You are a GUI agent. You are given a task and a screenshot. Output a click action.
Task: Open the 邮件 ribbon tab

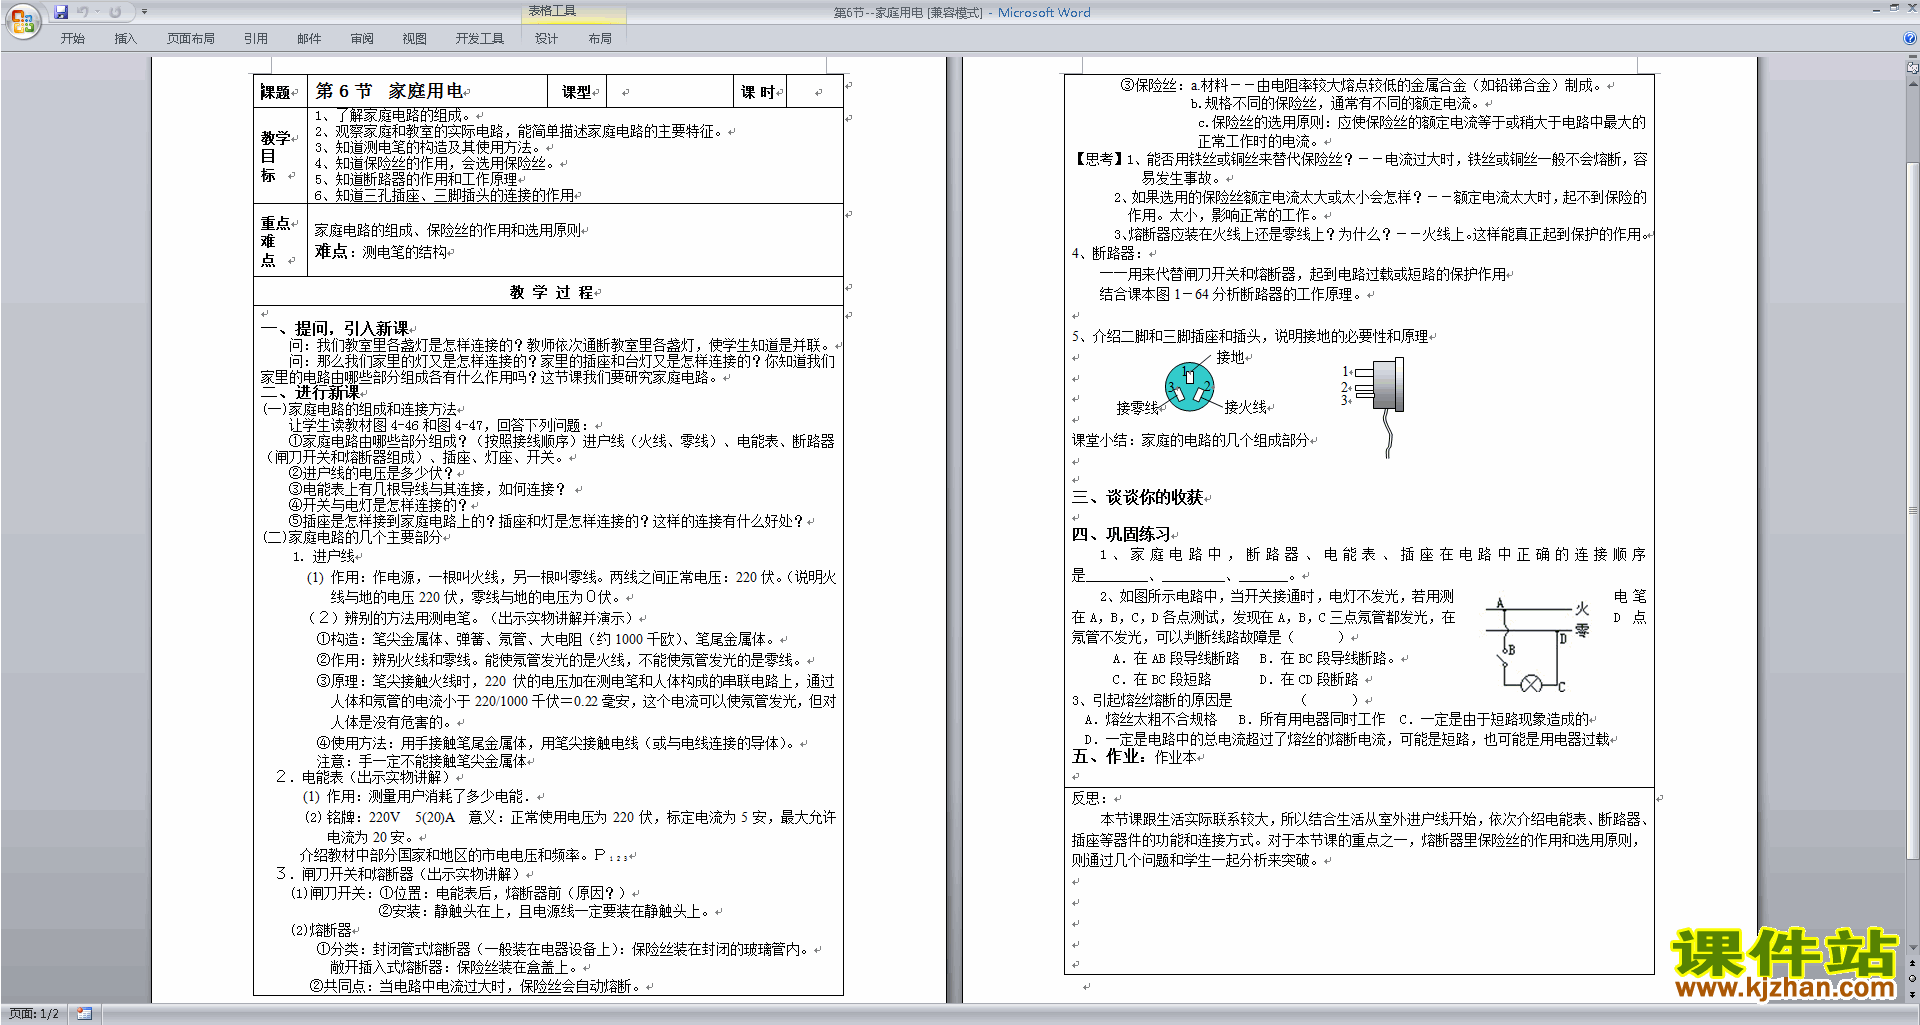tap(309, 39)
